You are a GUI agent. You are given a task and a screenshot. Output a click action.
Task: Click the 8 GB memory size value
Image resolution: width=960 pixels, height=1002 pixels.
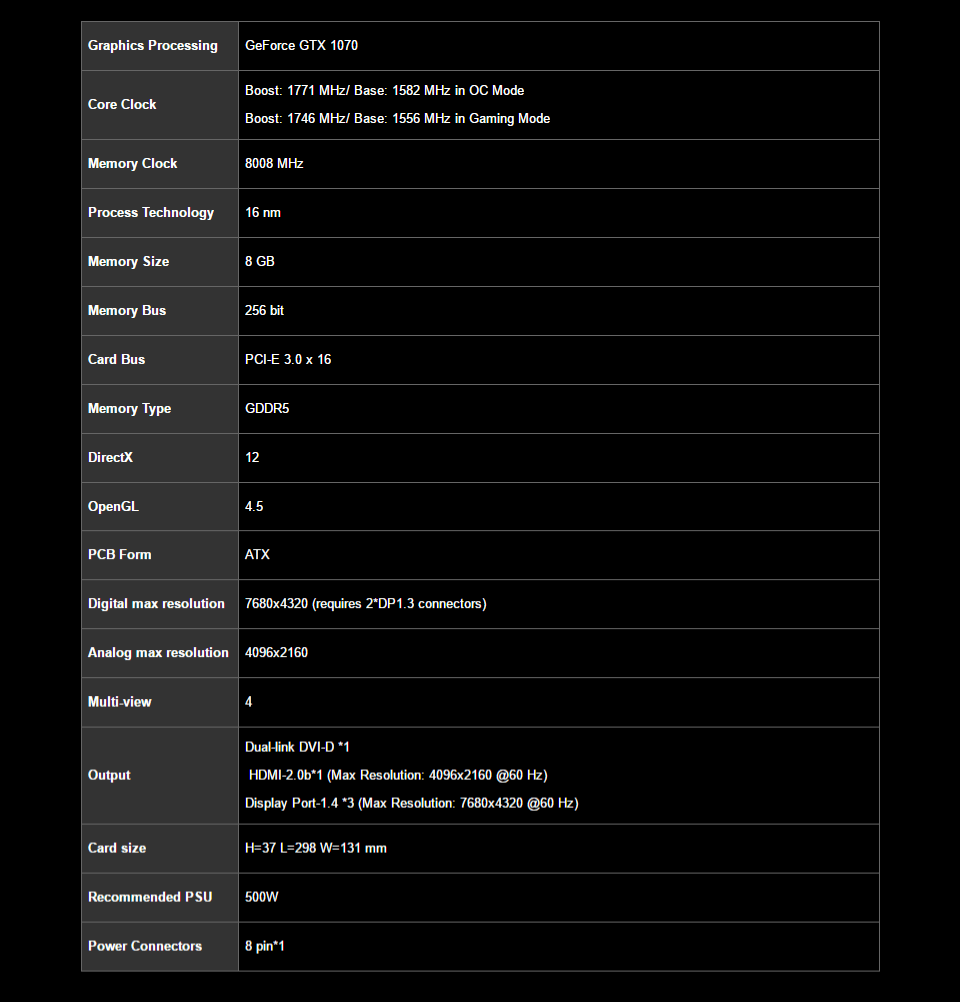pyautogui.click(x=260, y=262)
